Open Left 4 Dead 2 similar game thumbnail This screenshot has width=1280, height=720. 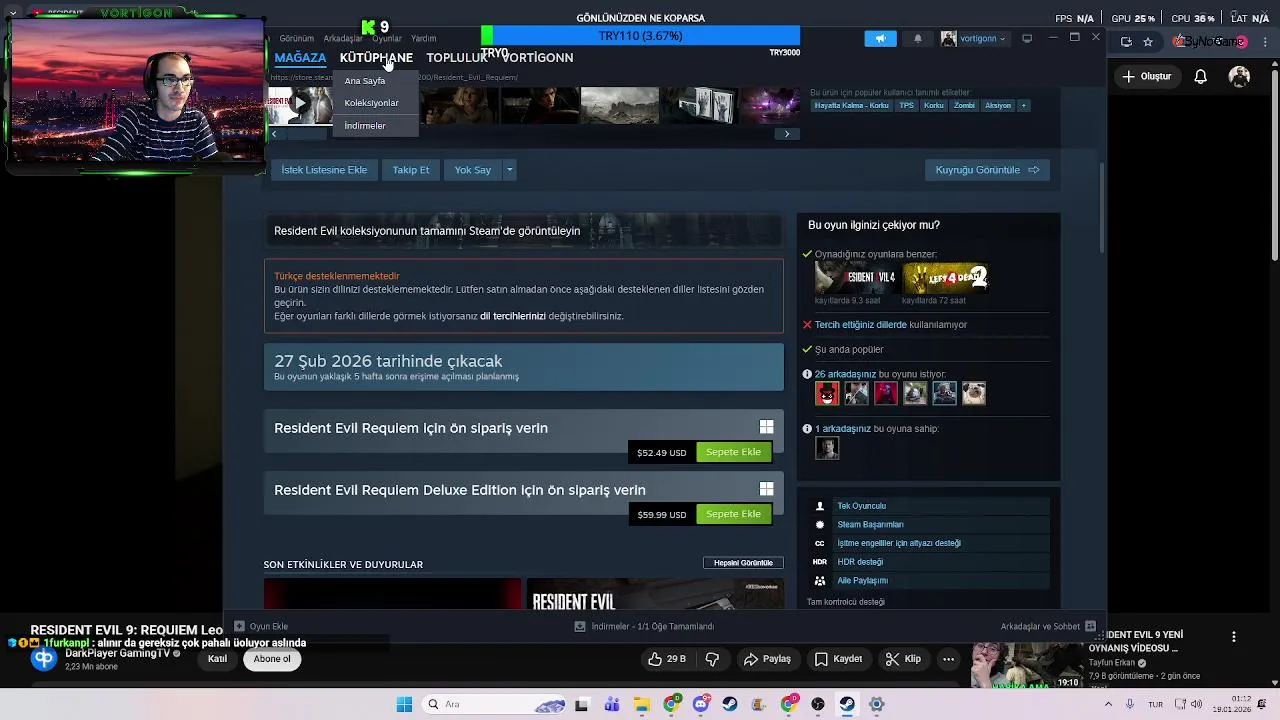[x=943, y=277]
